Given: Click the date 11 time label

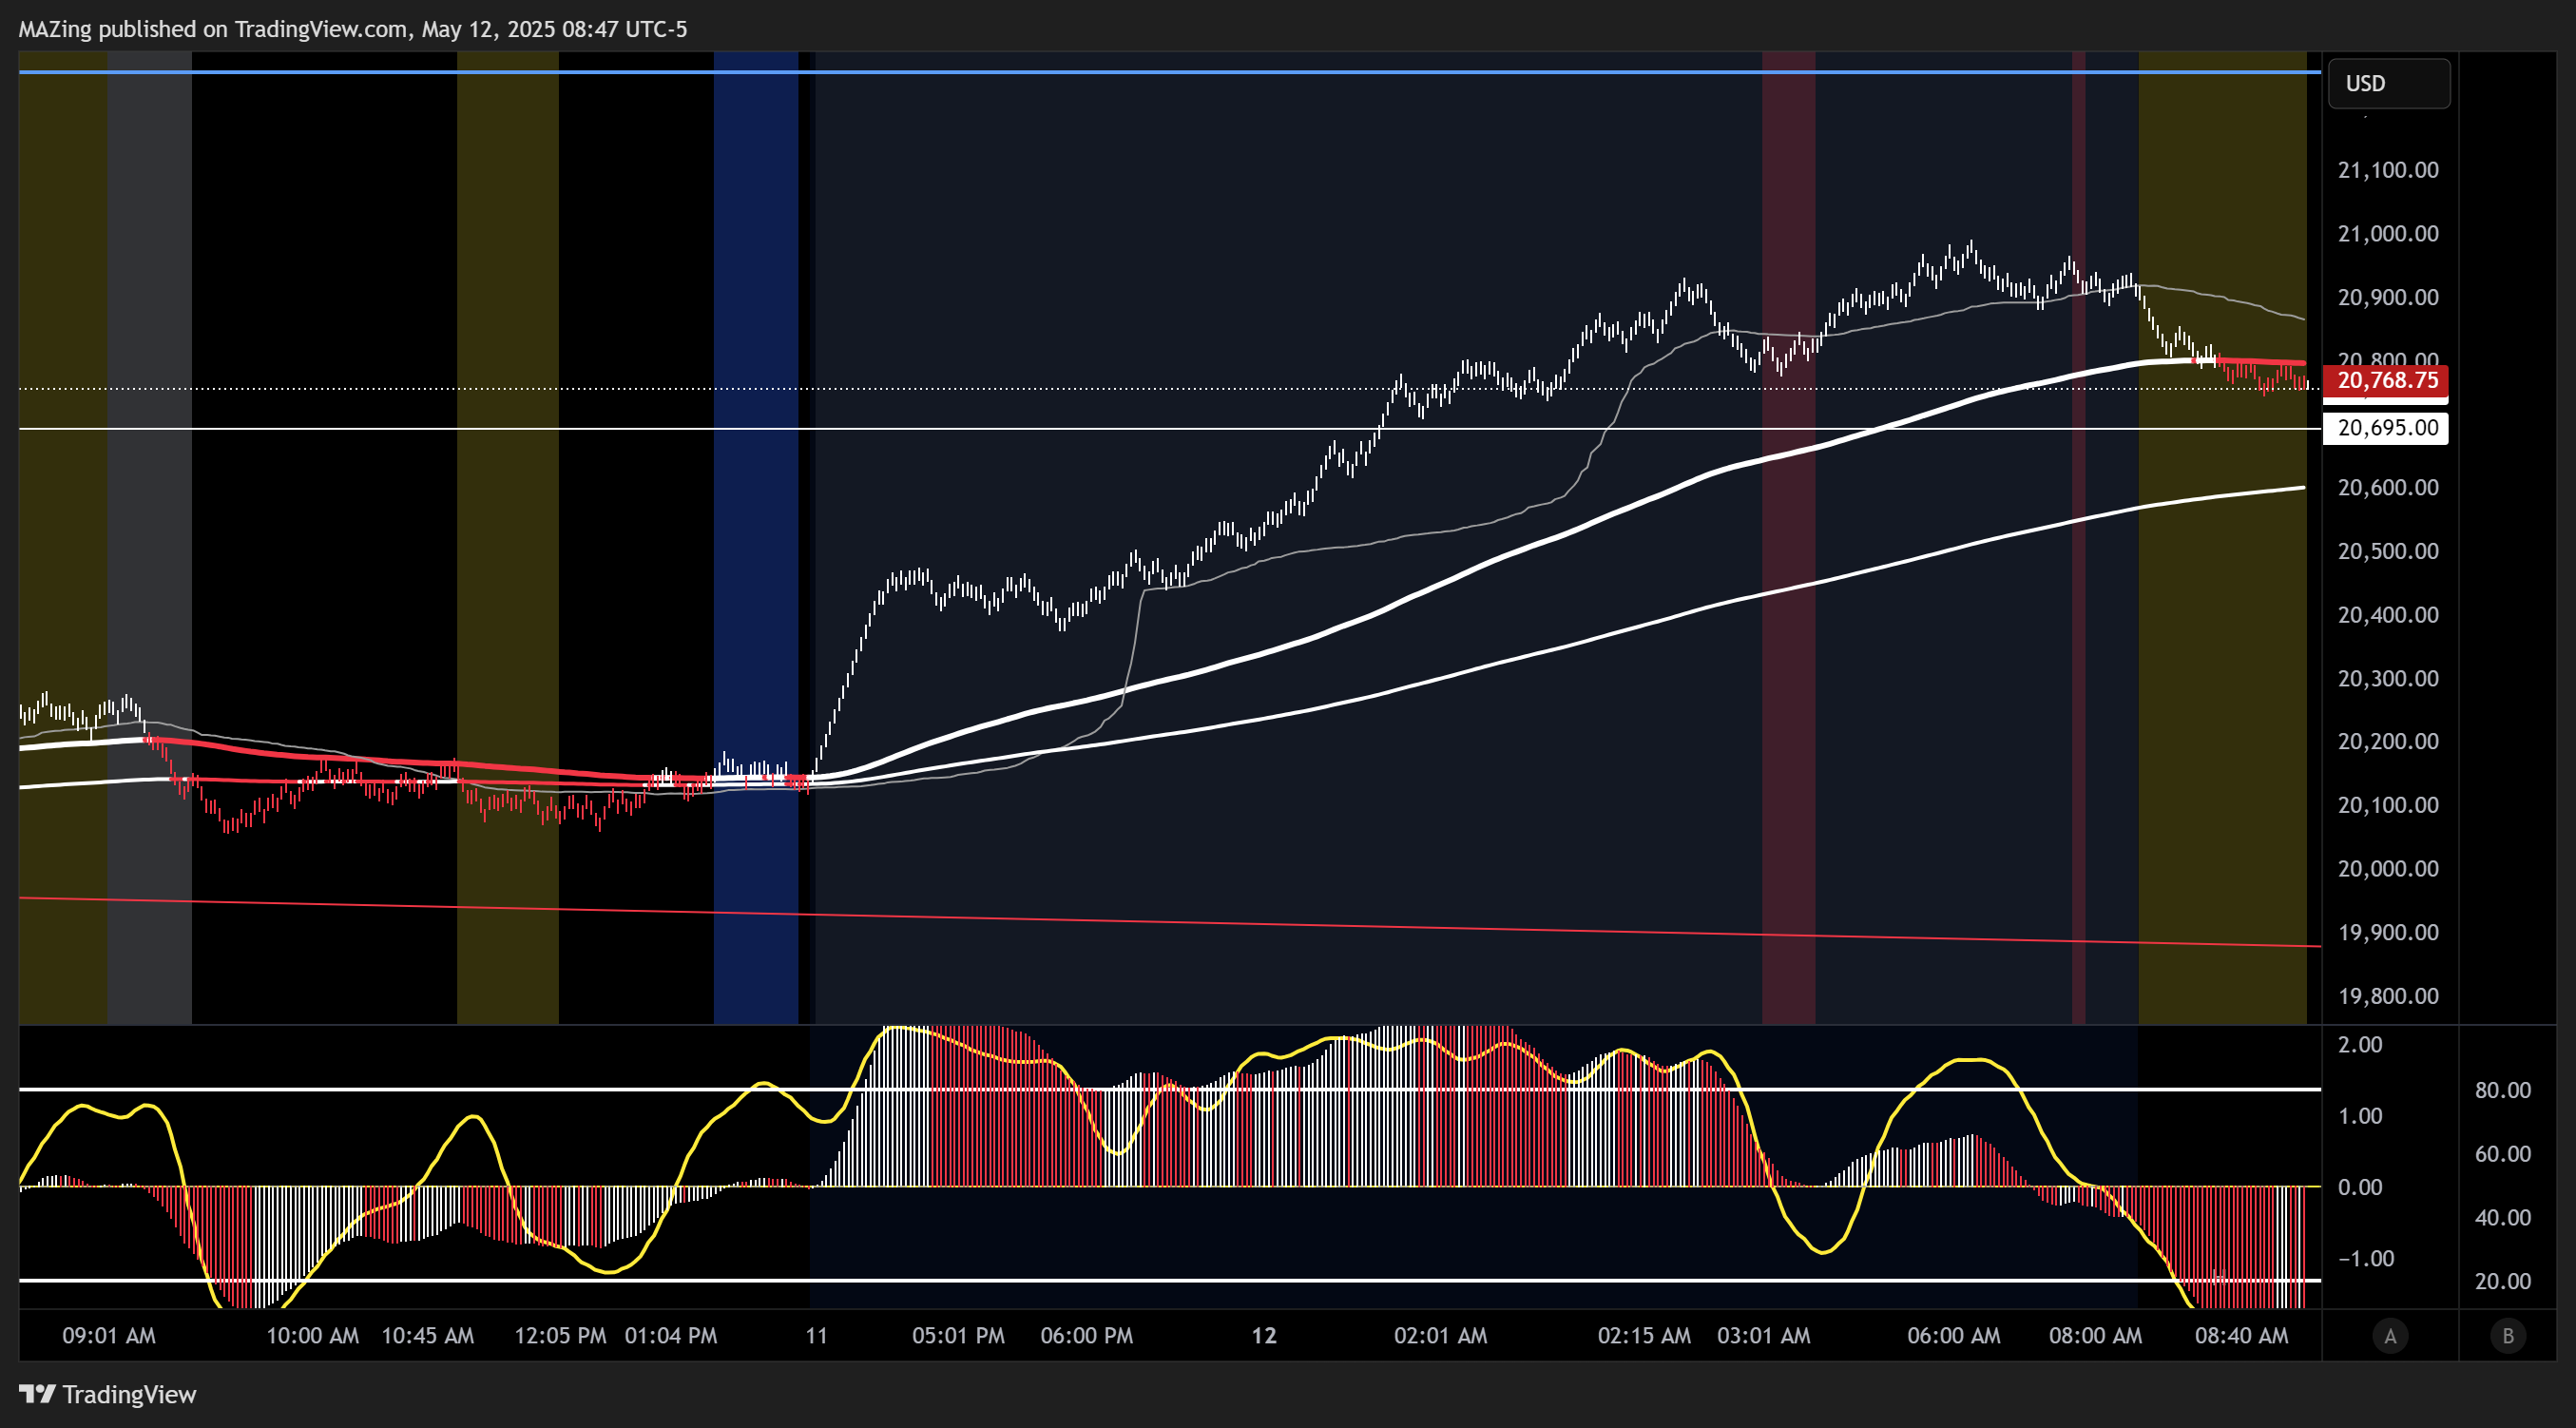Looking at the screenshot, I should pos(817,1336).
